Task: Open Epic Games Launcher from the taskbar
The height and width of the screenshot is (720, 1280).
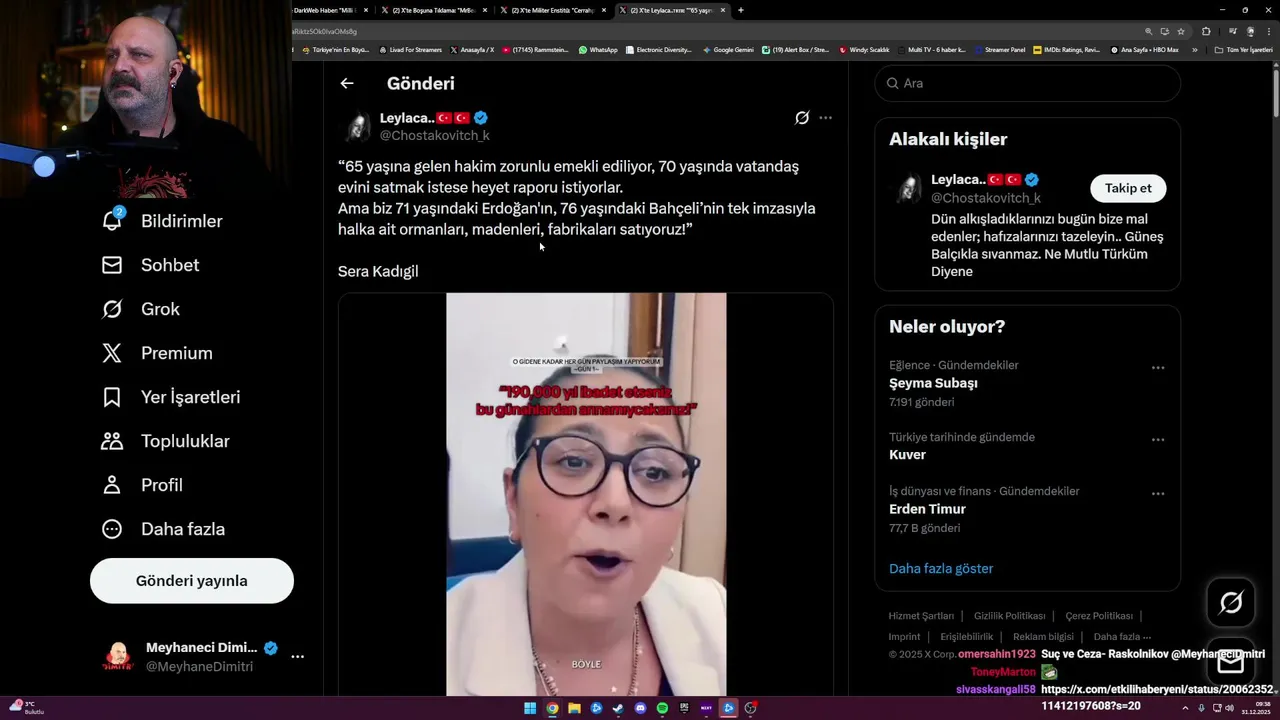Action: (684, 708)
